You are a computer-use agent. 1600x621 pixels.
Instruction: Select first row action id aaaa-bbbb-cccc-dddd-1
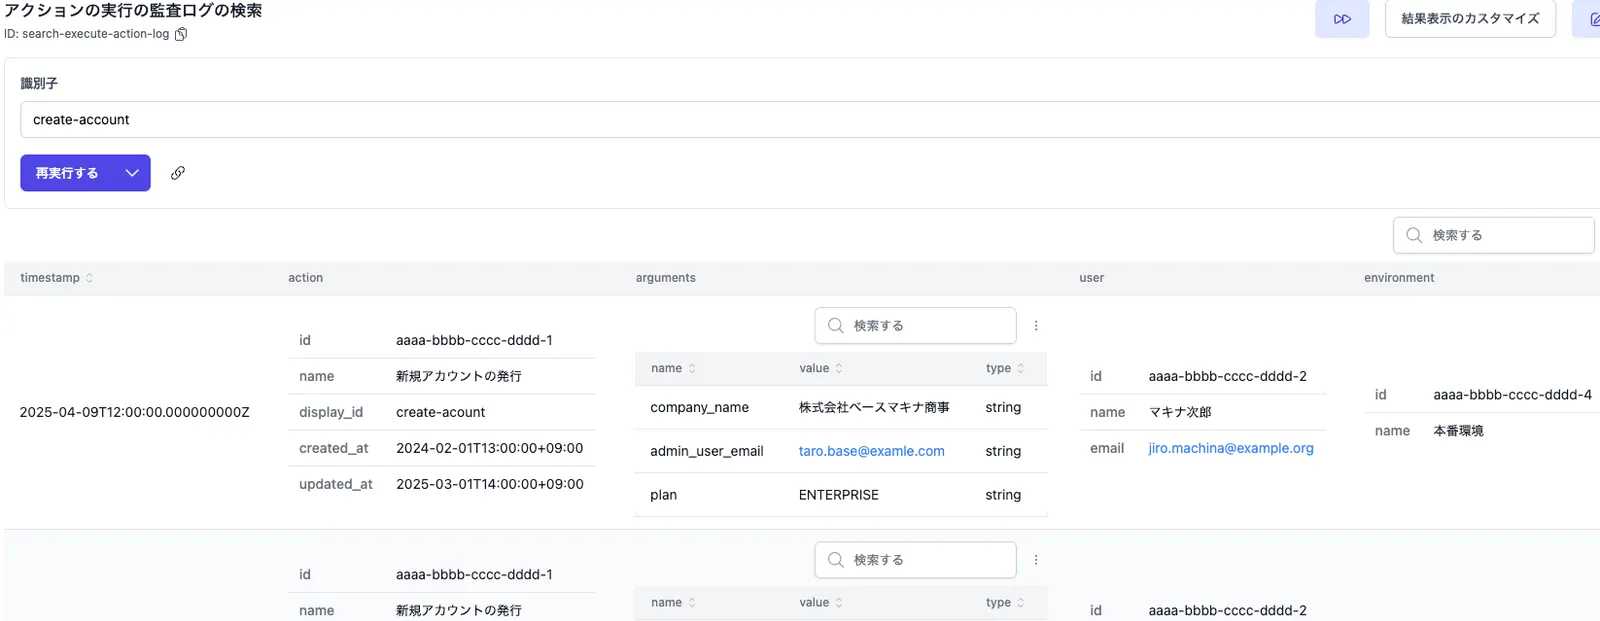point(474,340)
